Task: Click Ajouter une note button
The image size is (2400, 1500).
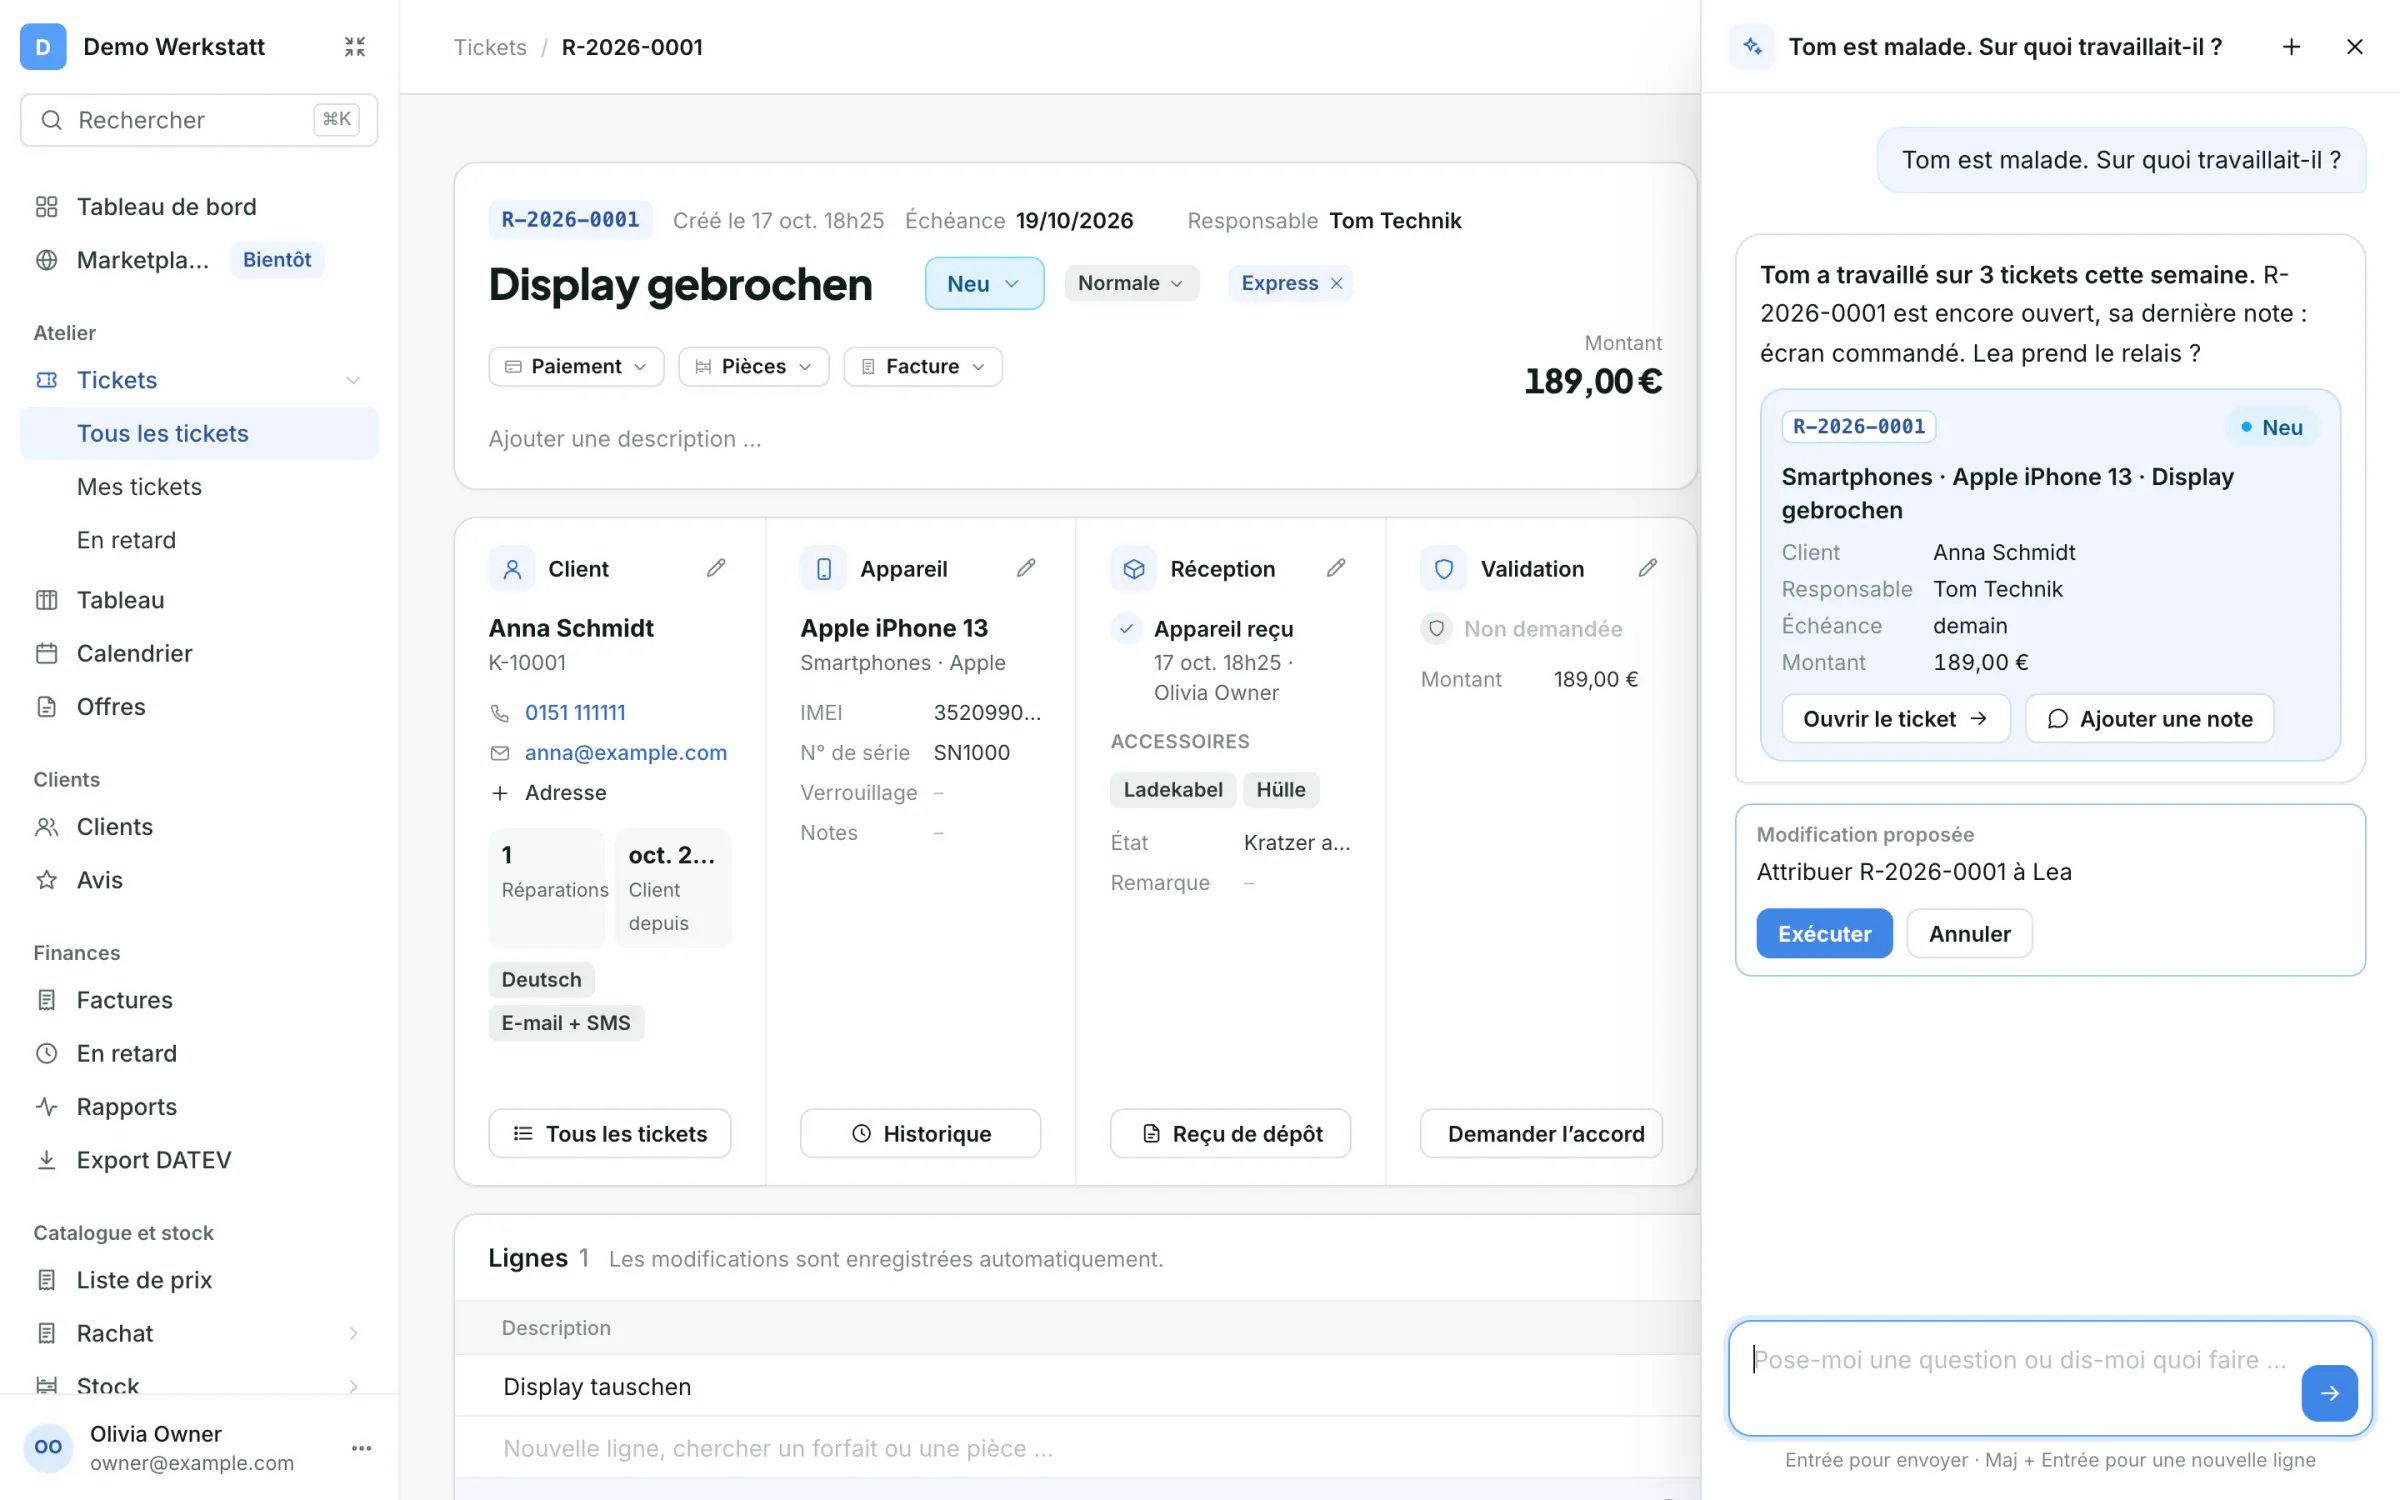Action: point(2150,719)
